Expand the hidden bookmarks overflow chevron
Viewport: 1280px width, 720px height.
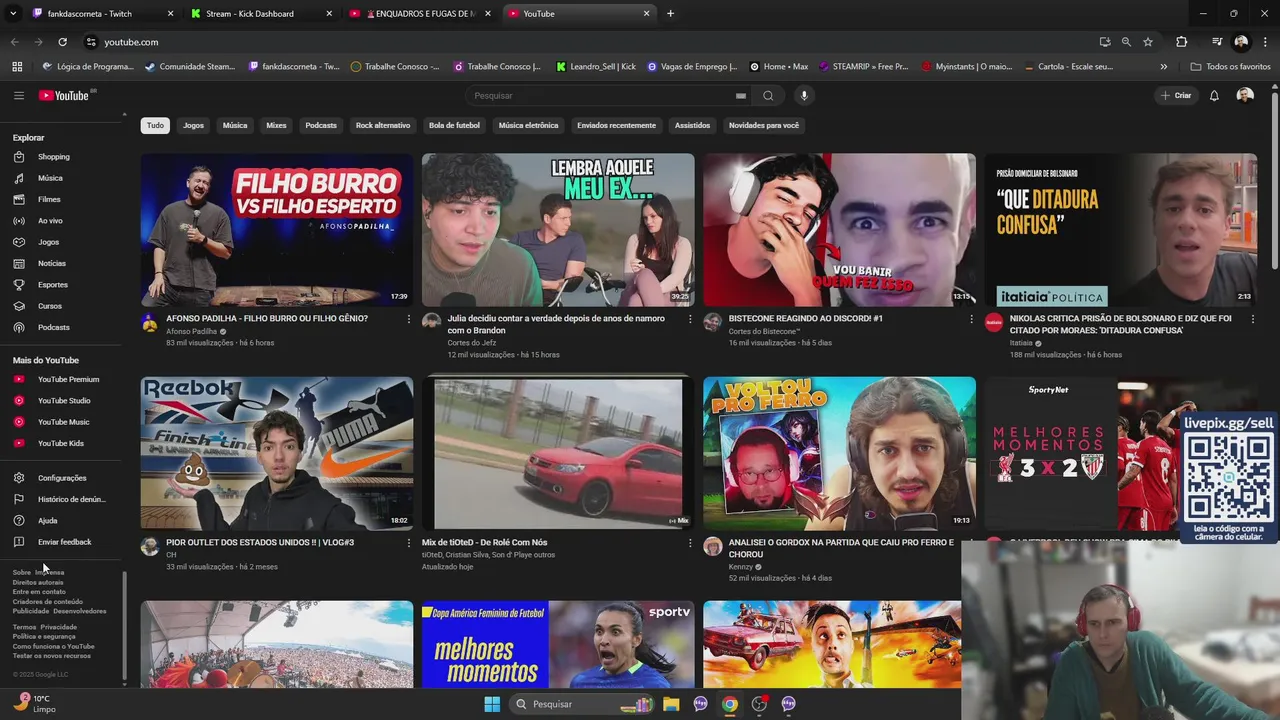pos(1163,67)
